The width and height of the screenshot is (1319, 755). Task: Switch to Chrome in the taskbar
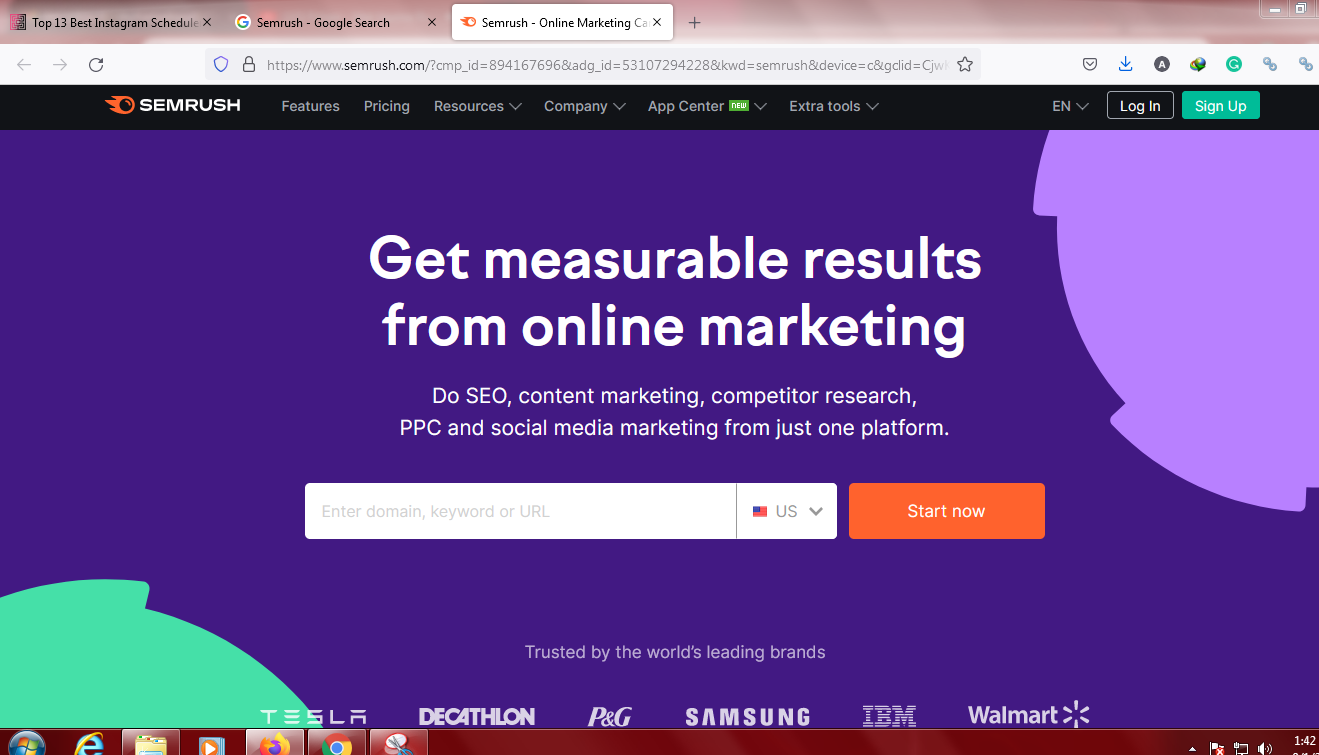[337, 744]
